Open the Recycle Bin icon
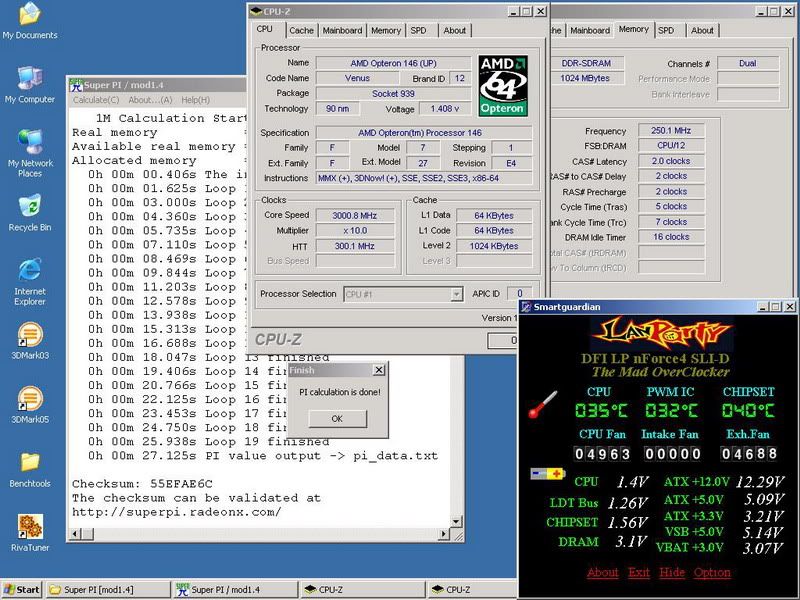 pos(29,207)
